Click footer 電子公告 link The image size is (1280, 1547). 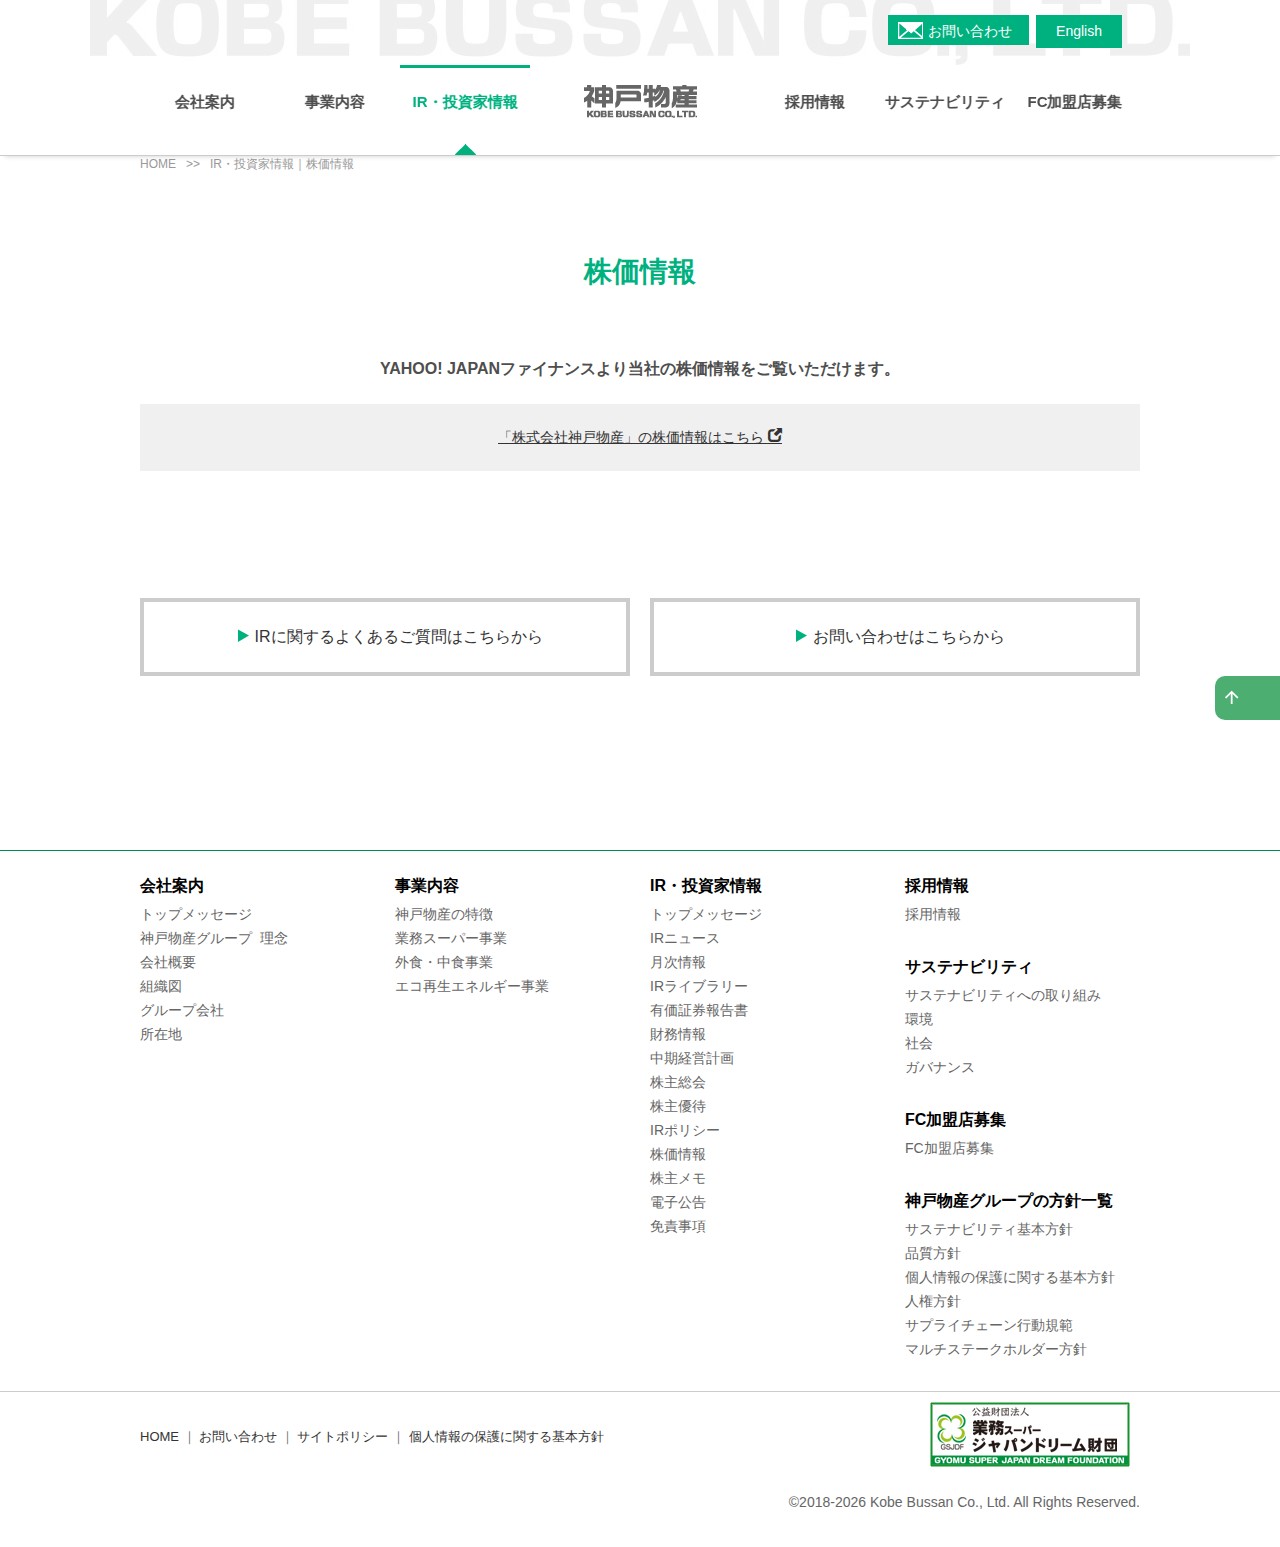[678, 1202]
